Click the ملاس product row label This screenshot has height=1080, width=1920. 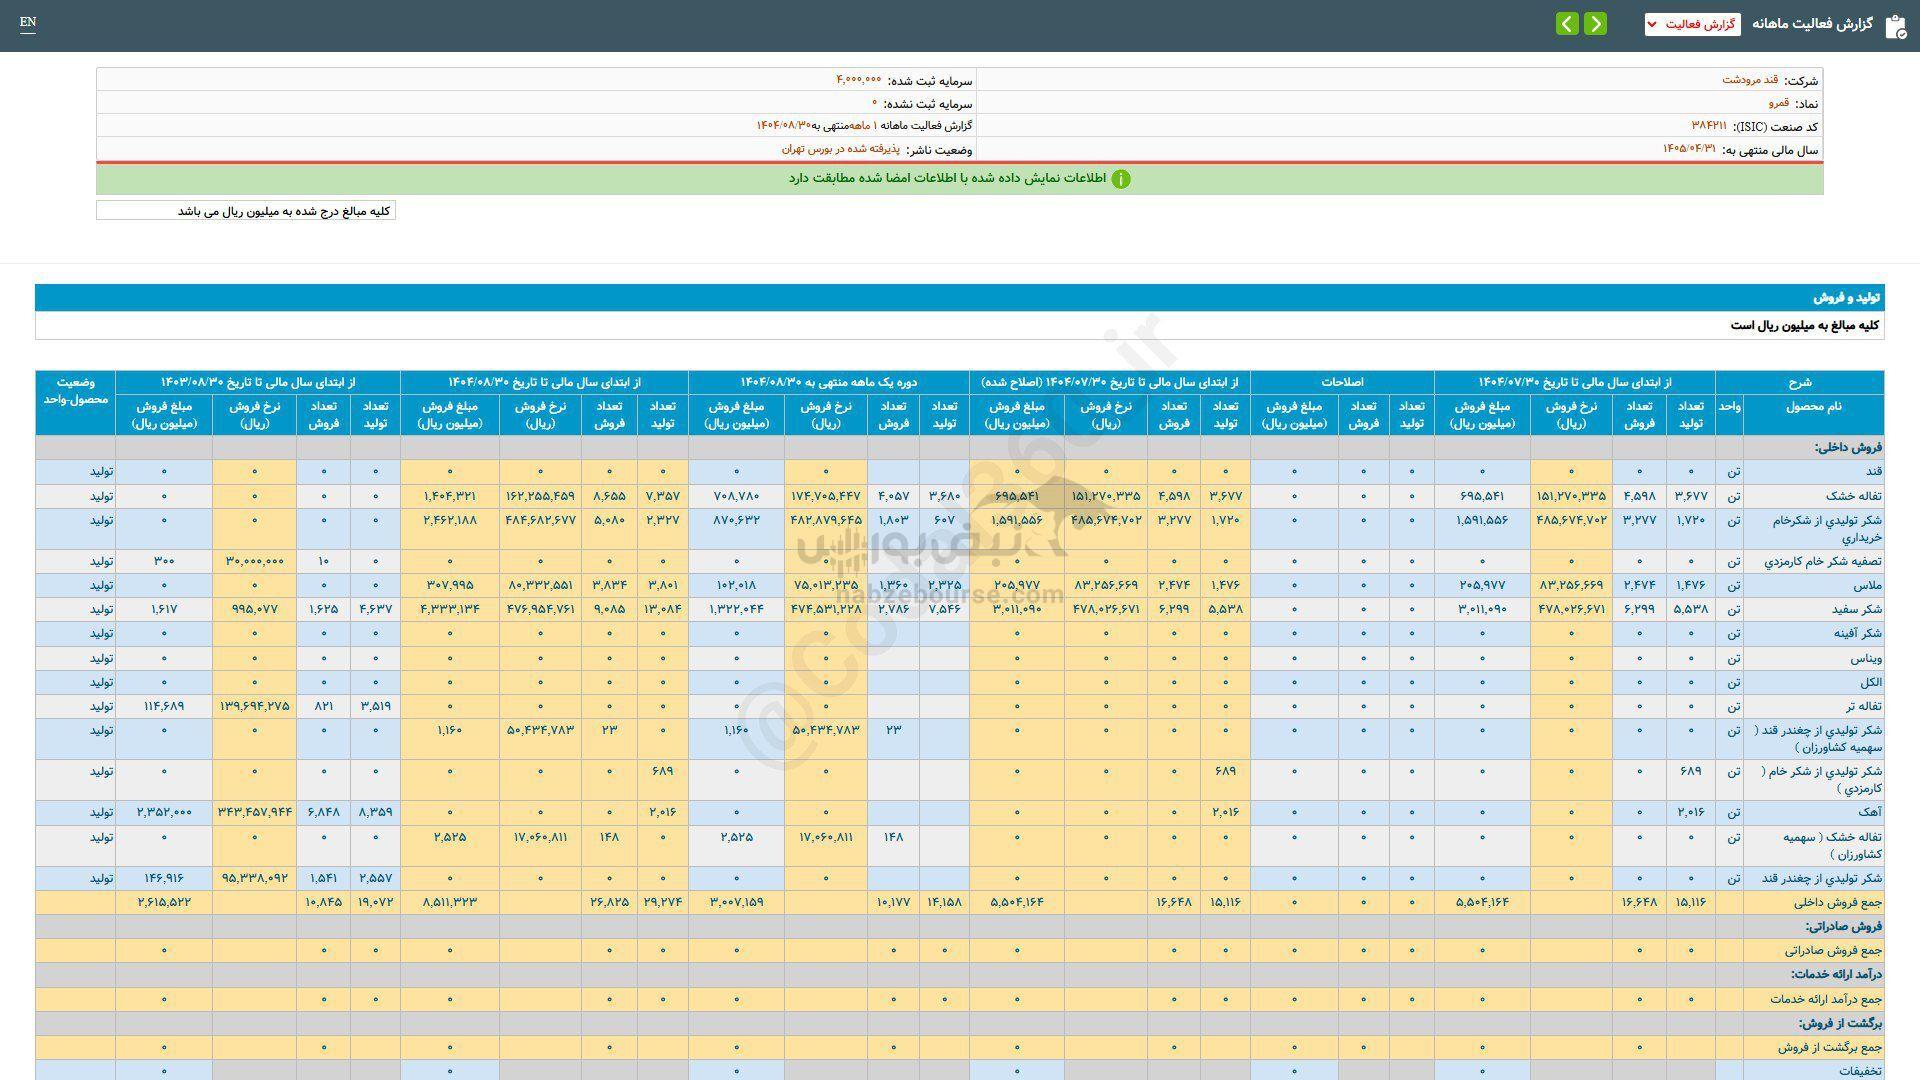pyautogui.click(x=1869, y=585)
